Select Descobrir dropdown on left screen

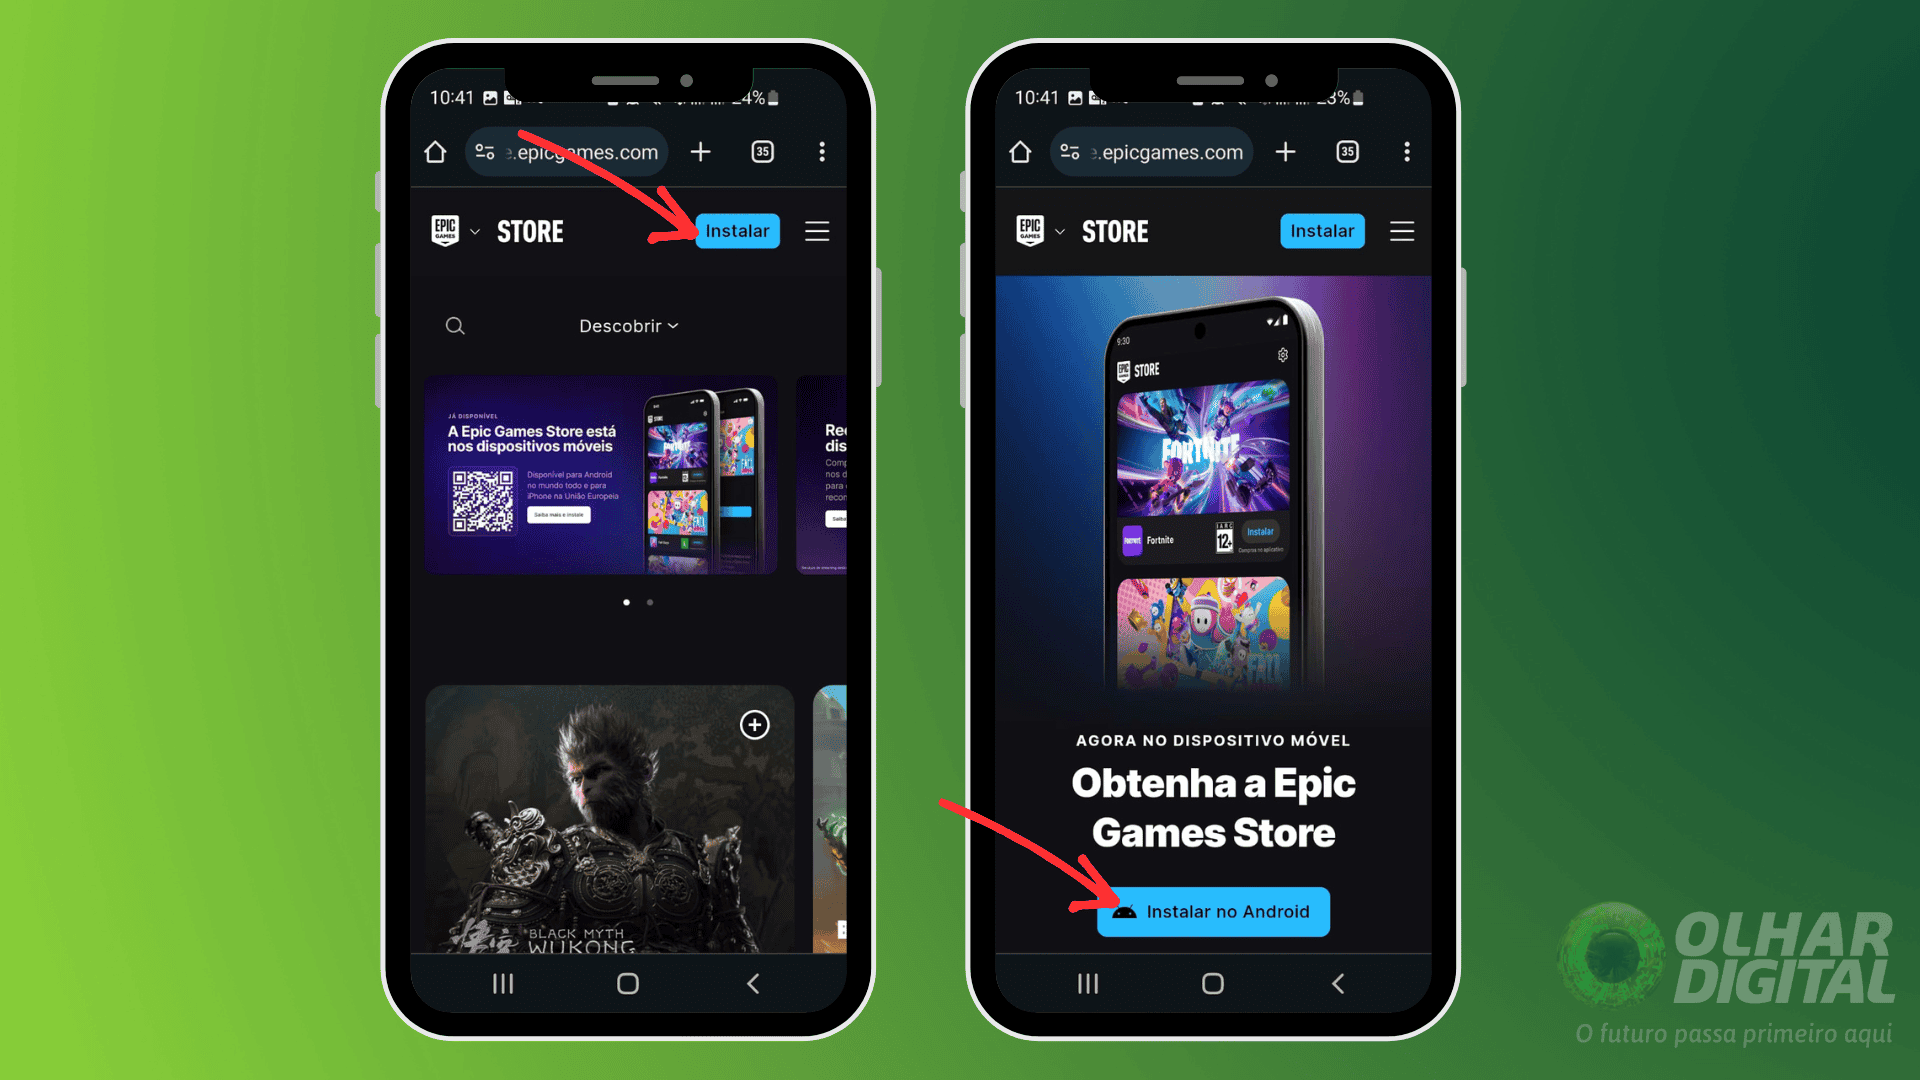pos(630,326)
